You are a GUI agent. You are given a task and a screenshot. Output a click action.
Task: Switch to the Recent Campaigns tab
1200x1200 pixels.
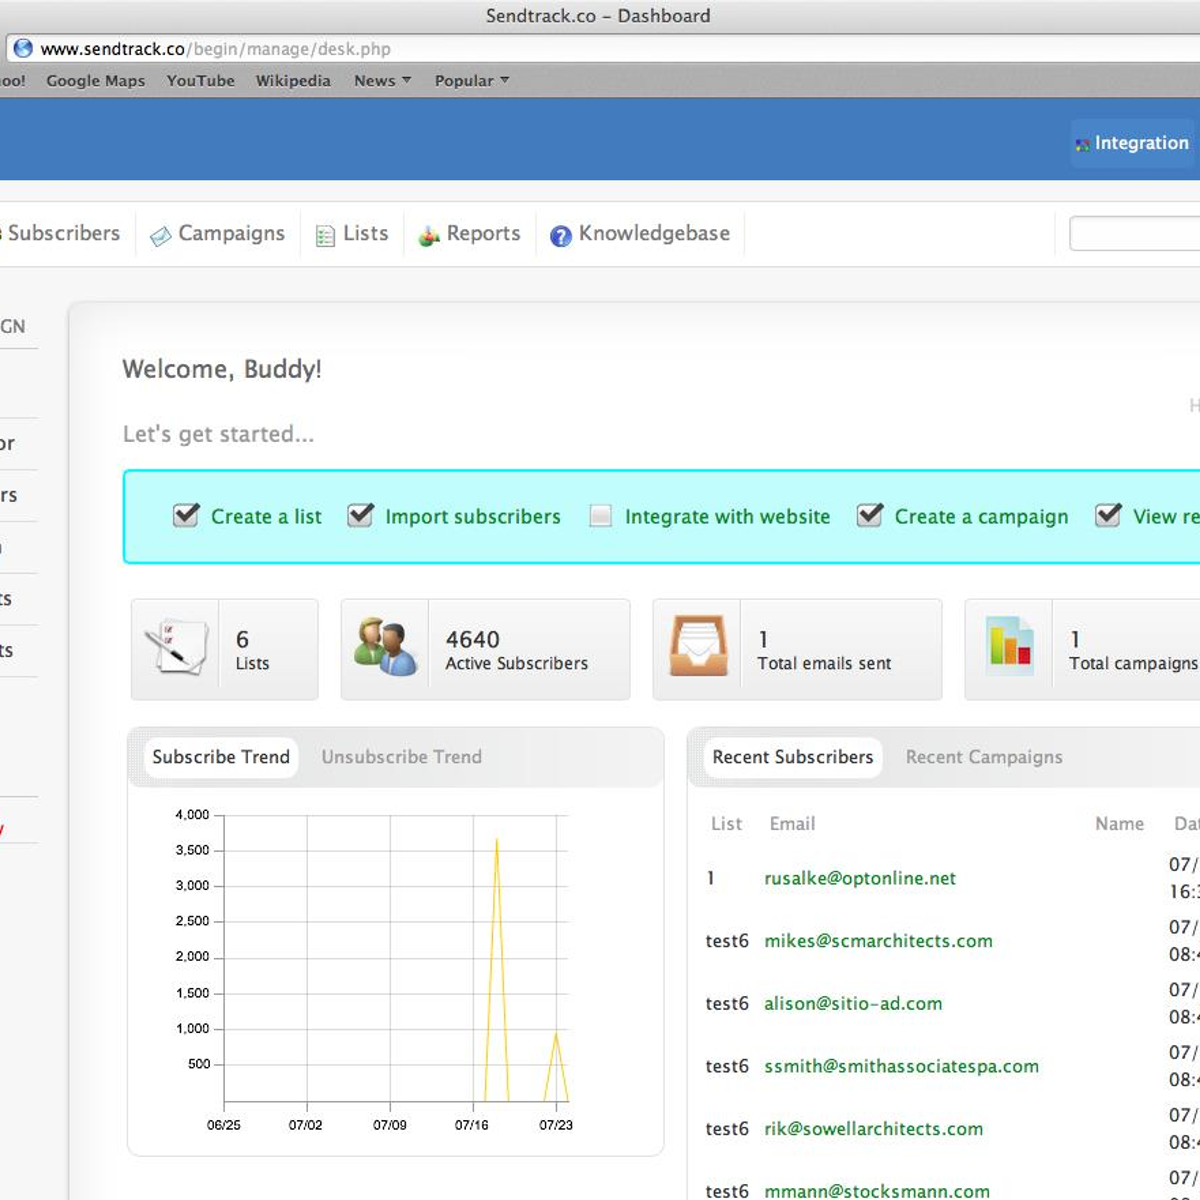pos(984,757)
